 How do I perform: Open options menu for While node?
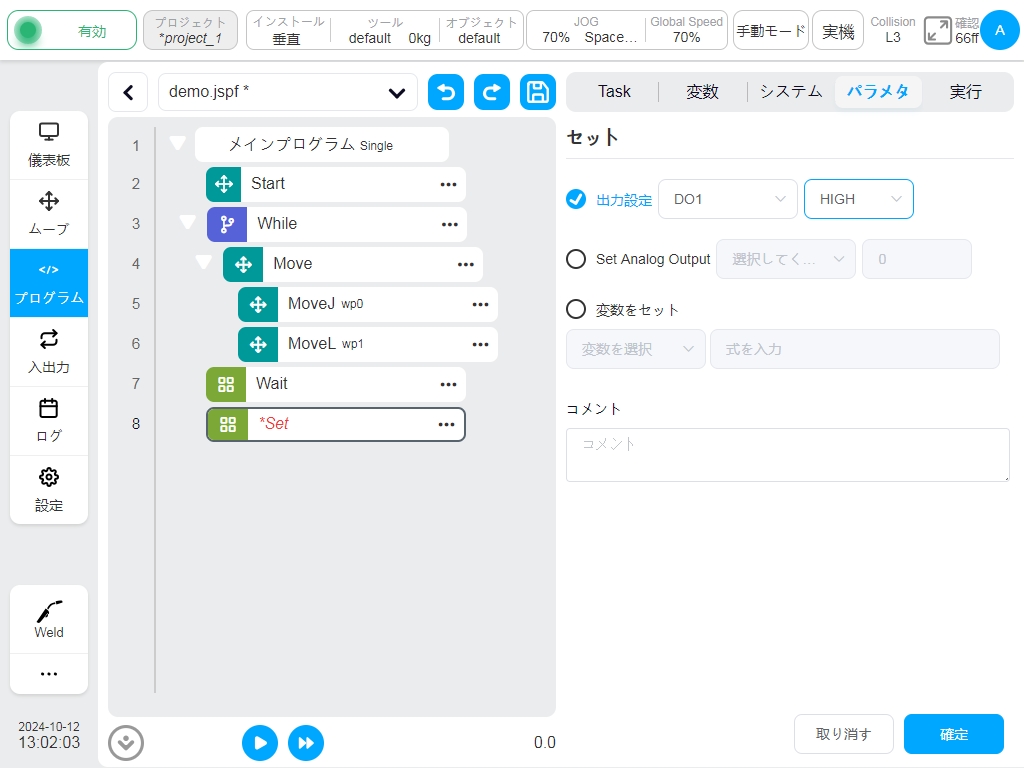[450, 224]
